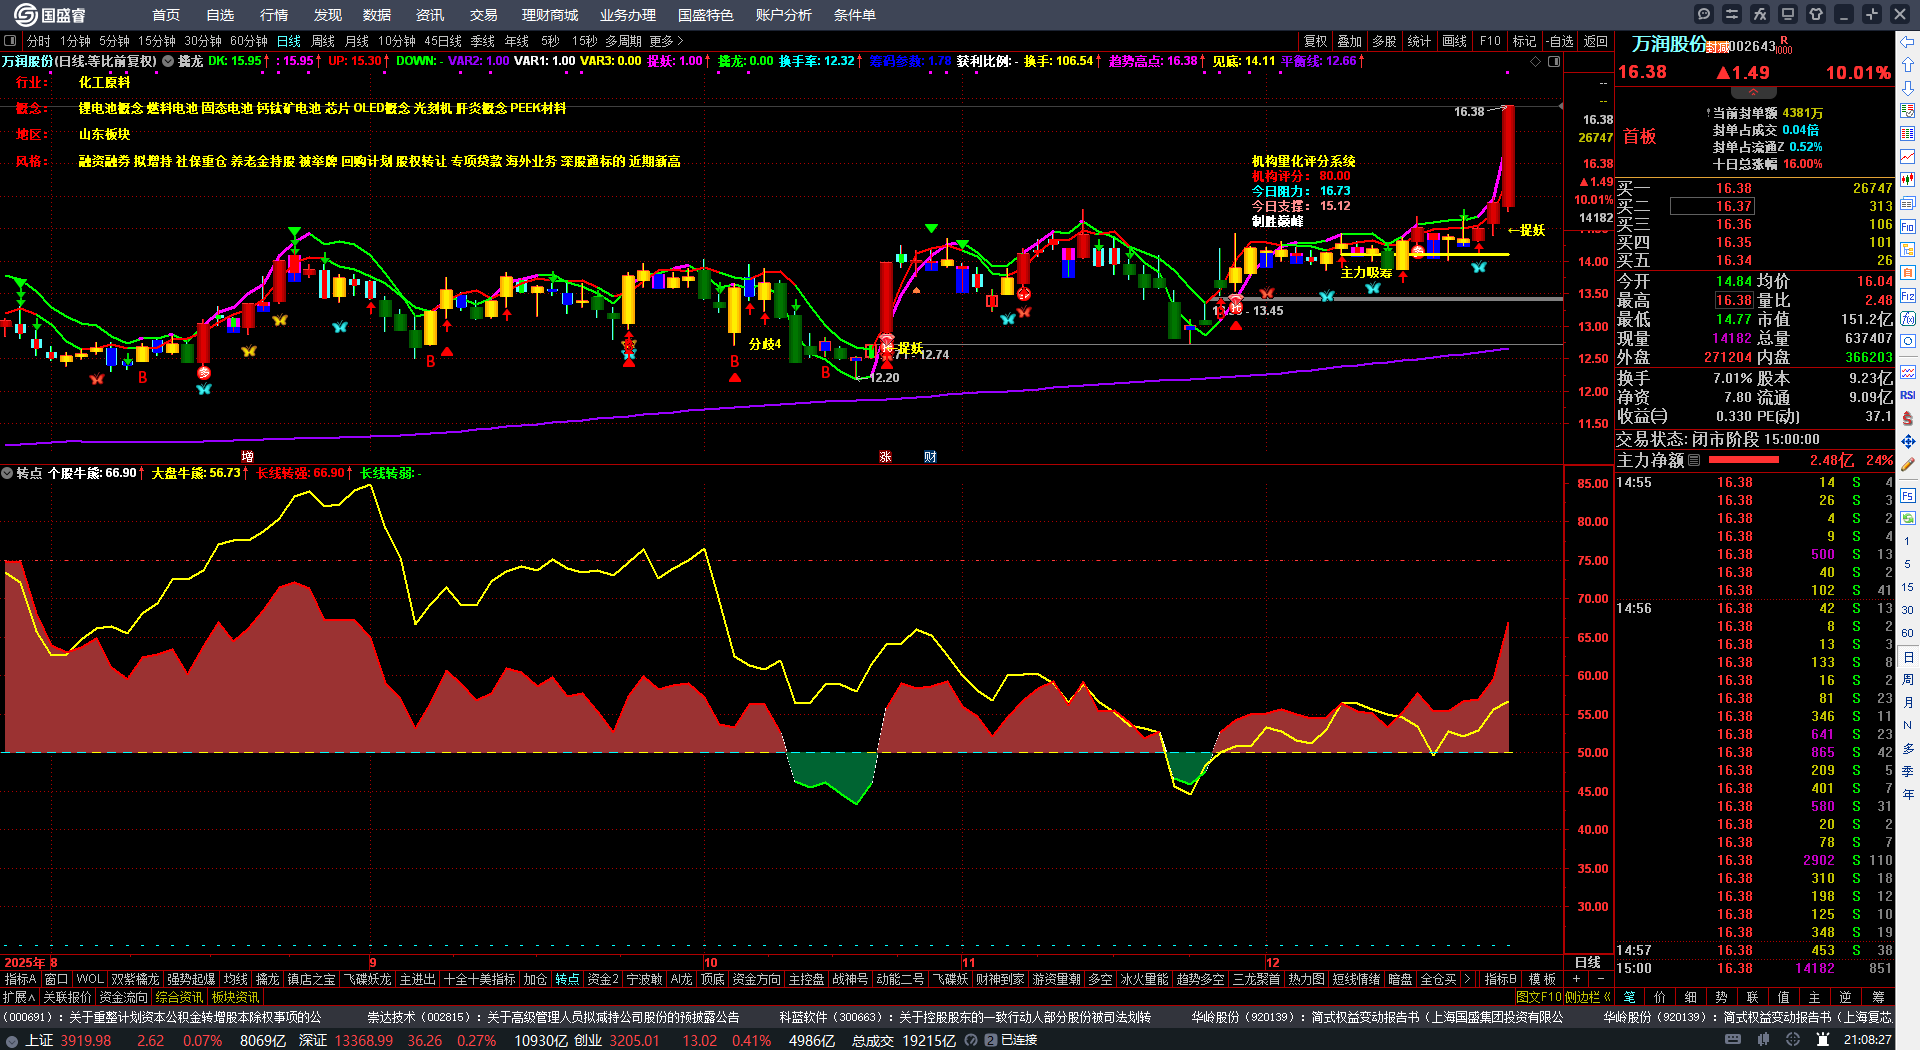Click the alarm siren icon in status bar
1920x1050 pixels.
pyautogui.click(x=1823, y=1040)
